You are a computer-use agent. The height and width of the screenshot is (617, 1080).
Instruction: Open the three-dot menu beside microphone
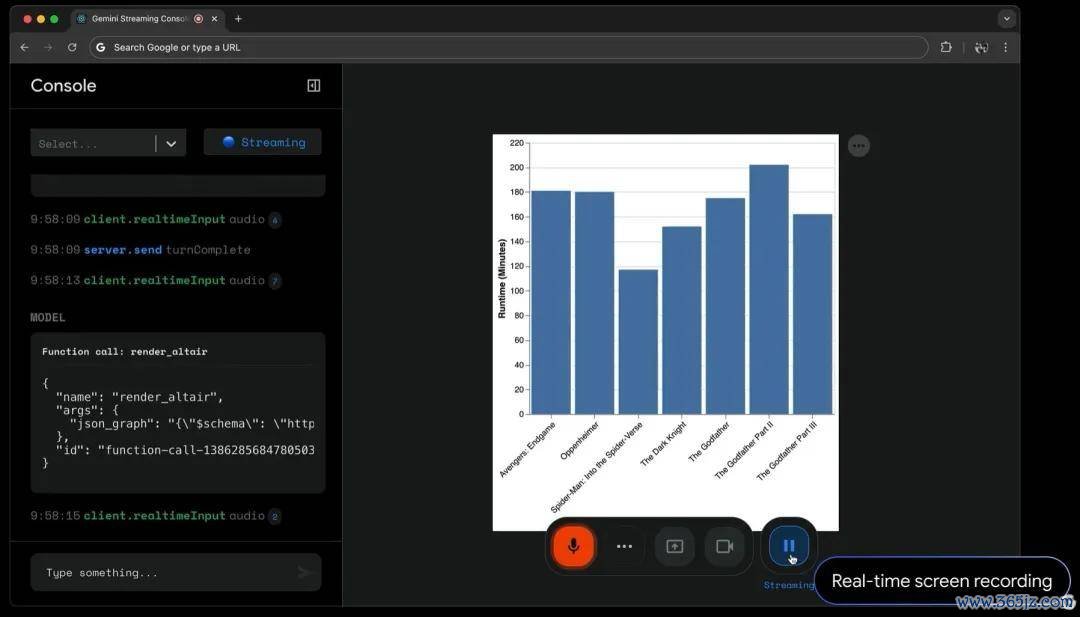624,546
